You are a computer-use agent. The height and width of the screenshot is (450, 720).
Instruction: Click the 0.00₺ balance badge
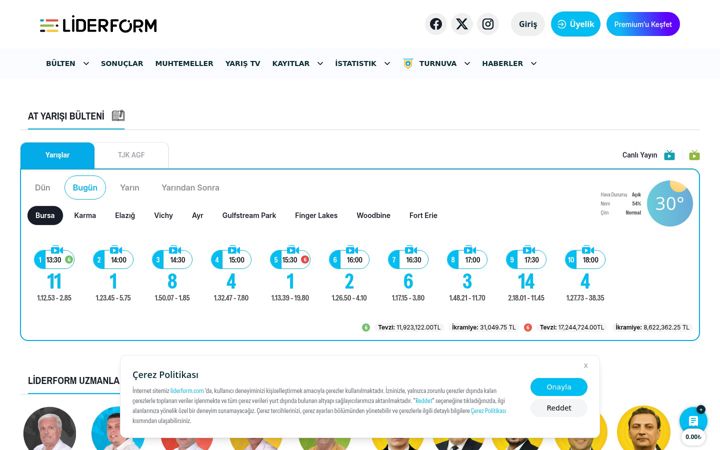(x=693, y=437)
